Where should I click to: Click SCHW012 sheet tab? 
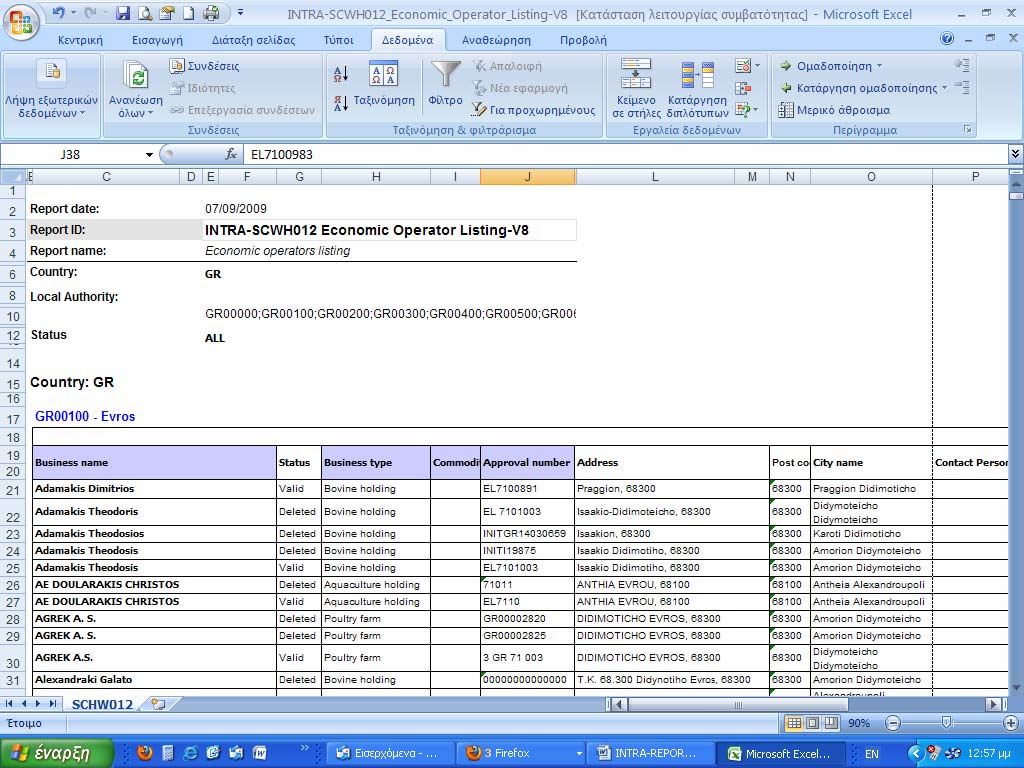pos(103,705)
